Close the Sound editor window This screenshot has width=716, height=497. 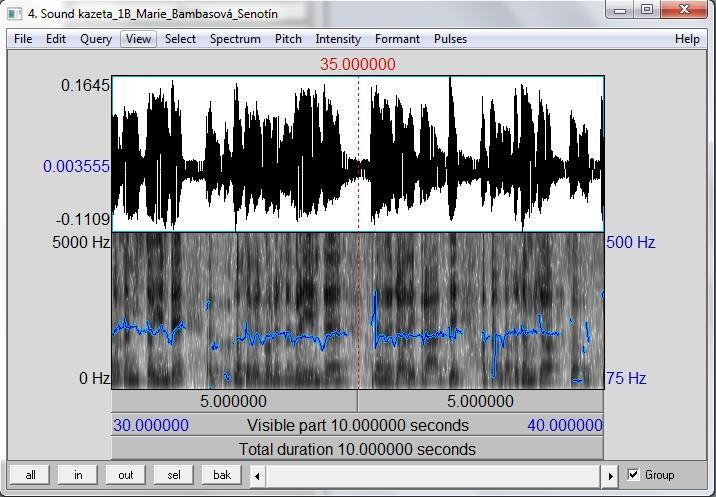[x=684, y=9]
